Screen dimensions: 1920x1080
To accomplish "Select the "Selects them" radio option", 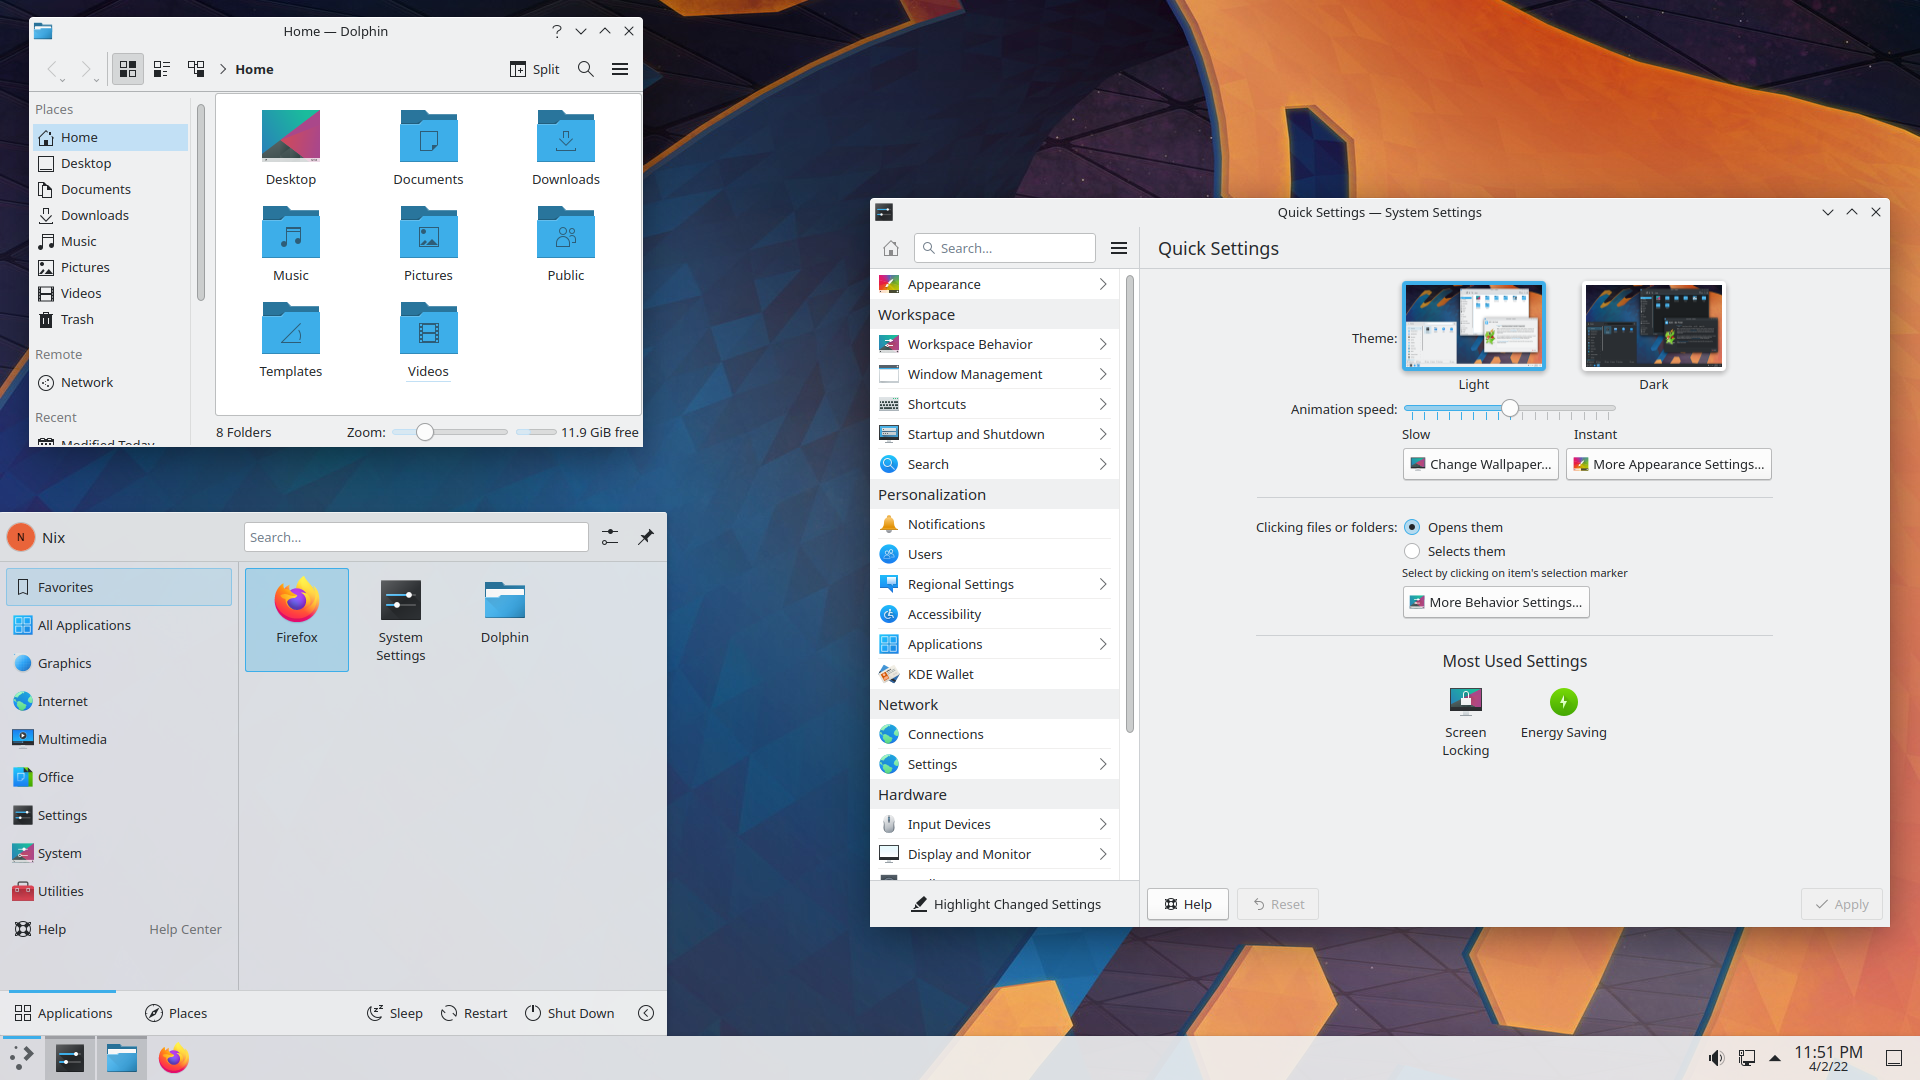I will [x=1412, y=551].
